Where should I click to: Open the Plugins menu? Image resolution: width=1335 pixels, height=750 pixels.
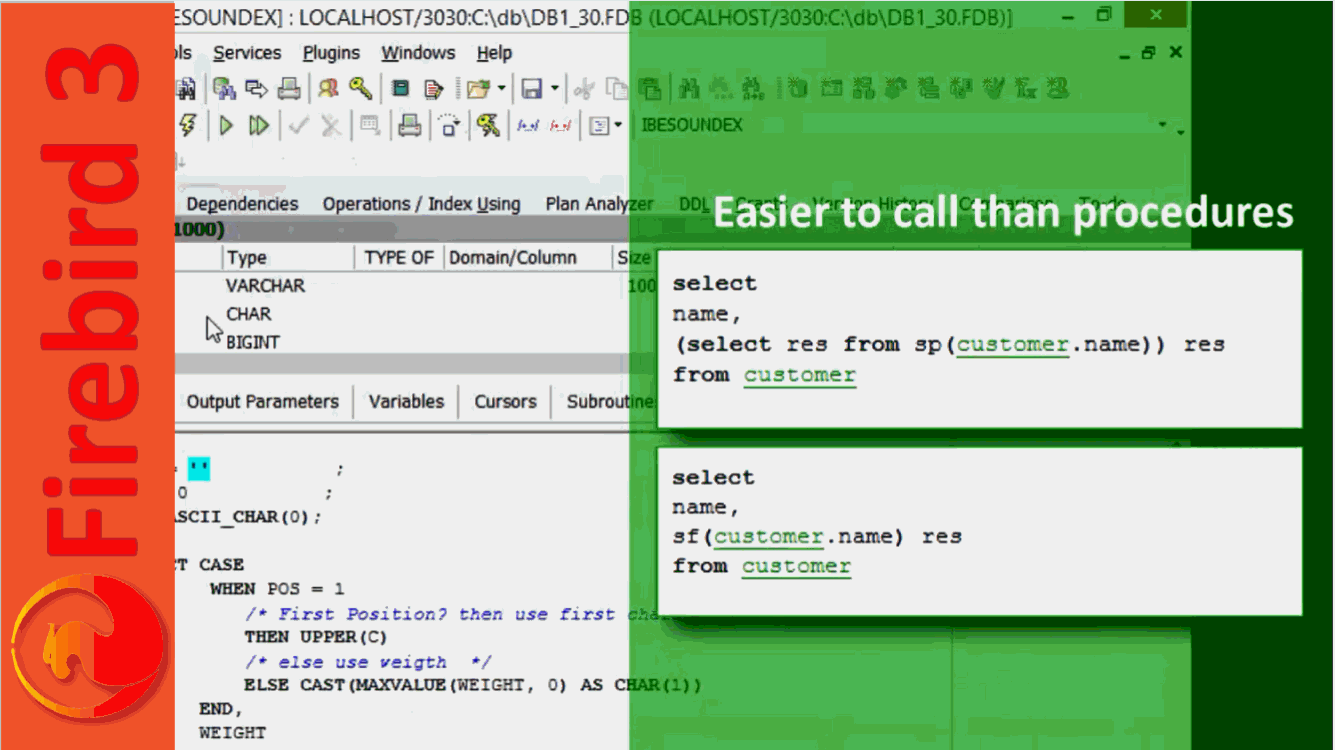click(x=331, y=53)
